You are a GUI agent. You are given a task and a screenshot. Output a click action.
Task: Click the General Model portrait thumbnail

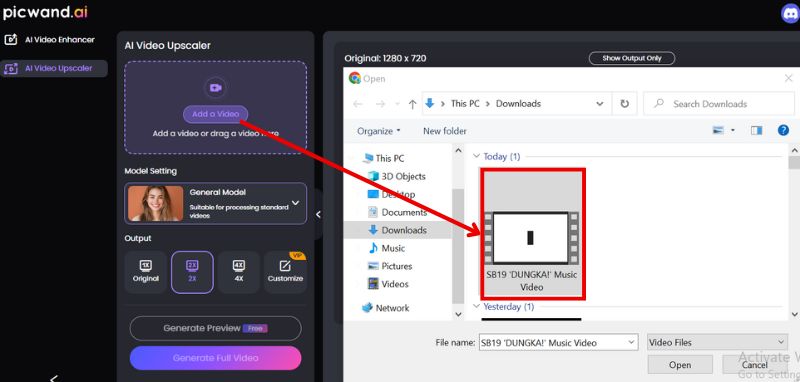click(156, 203)
